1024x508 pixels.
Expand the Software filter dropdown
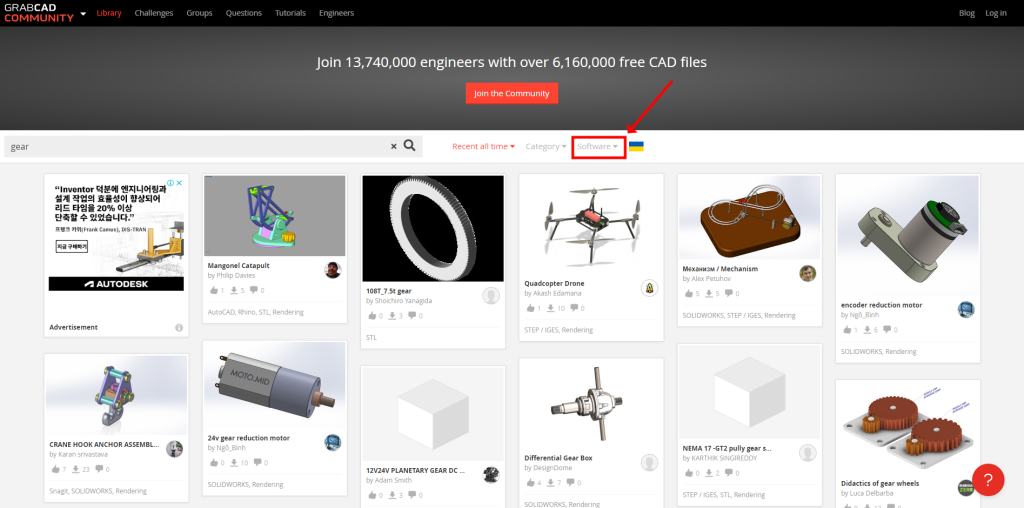(598, 146)
